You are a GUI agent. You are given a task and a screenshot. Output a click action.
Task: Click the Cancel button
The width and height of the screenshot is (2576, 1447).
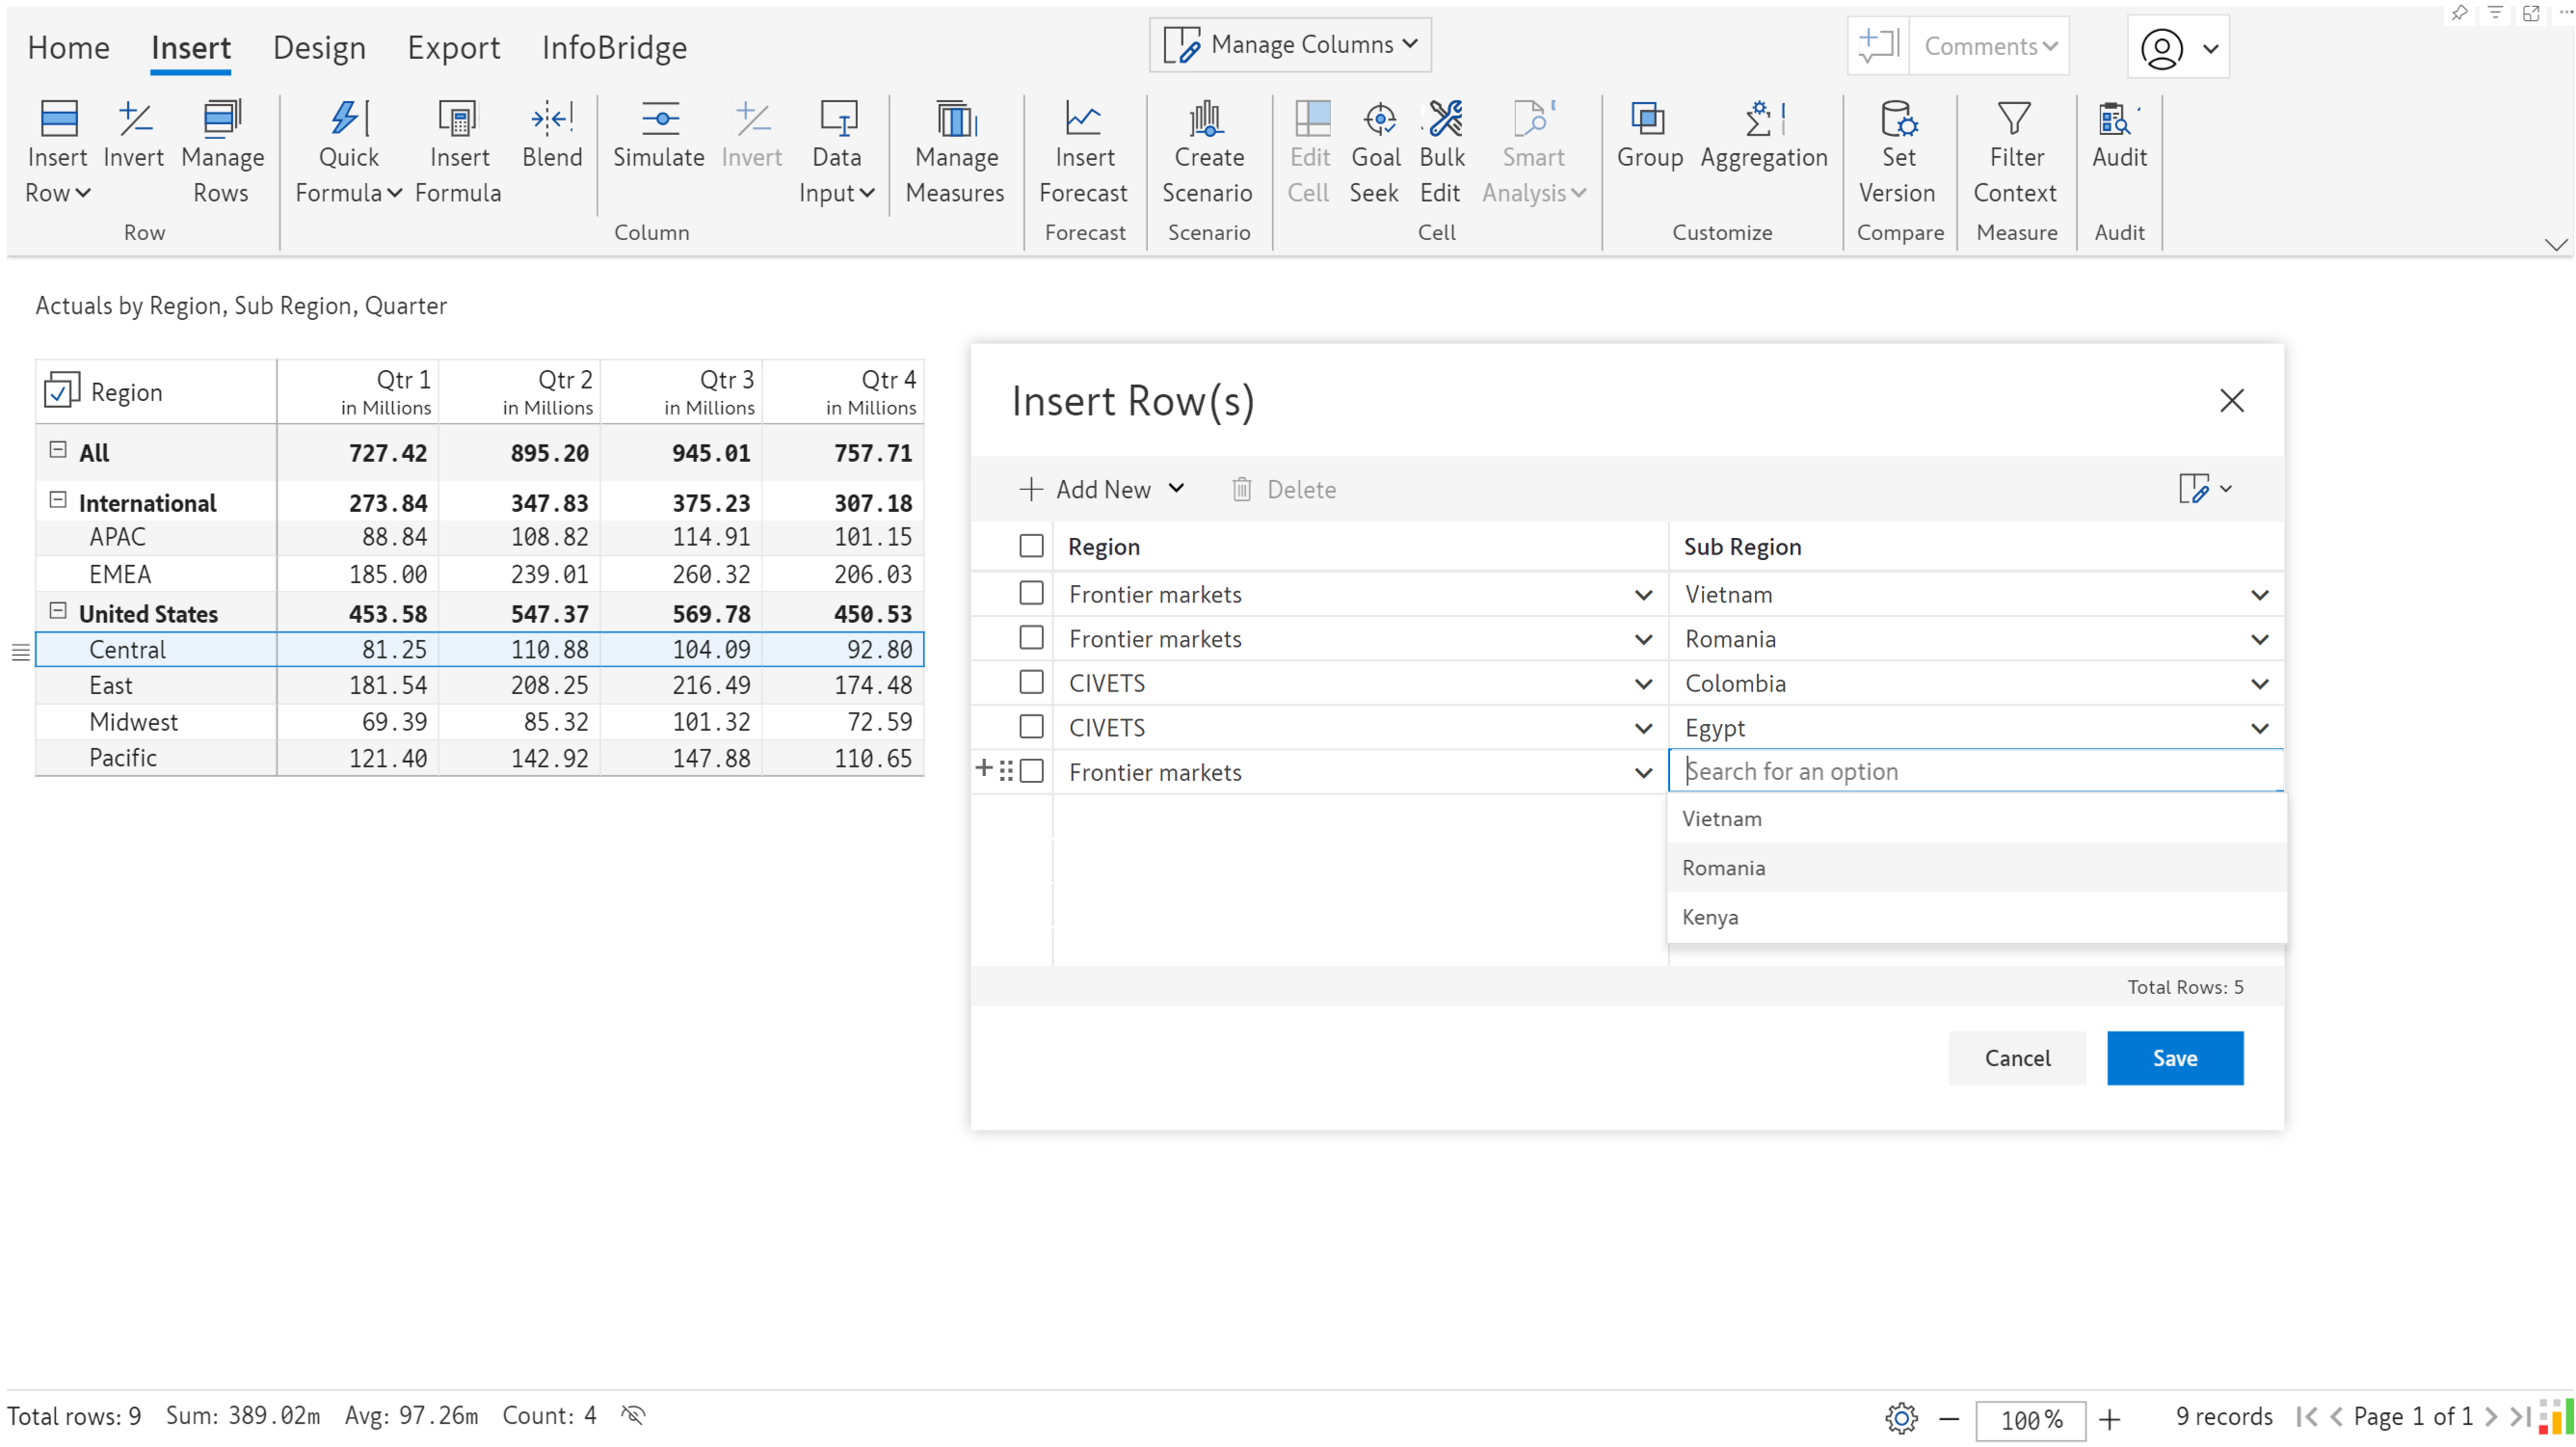(2017, 1058)
